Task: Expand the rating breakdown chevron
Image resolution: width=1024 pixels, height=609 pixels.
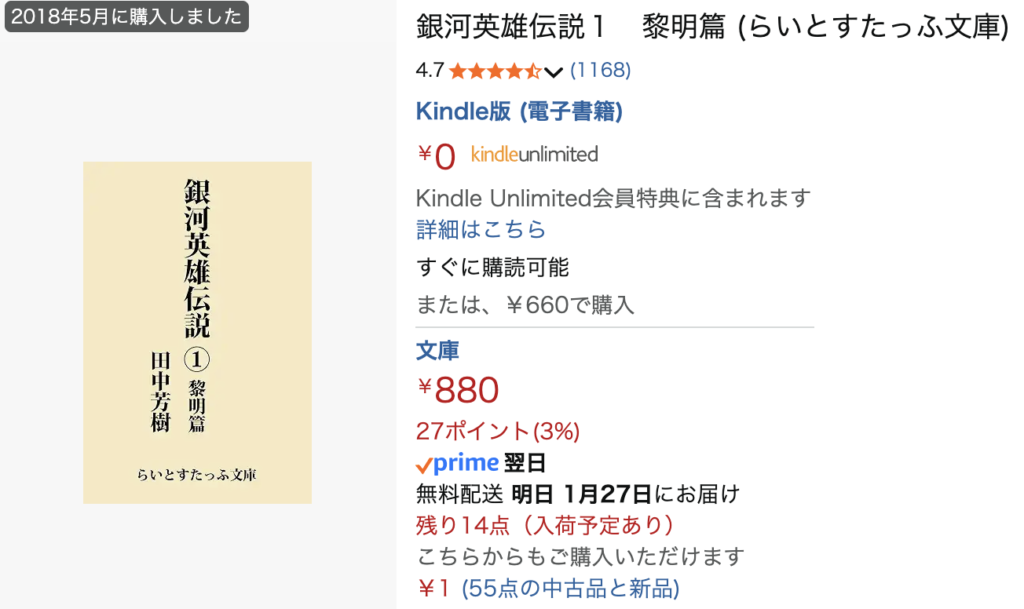Action: tap(553, 71)
